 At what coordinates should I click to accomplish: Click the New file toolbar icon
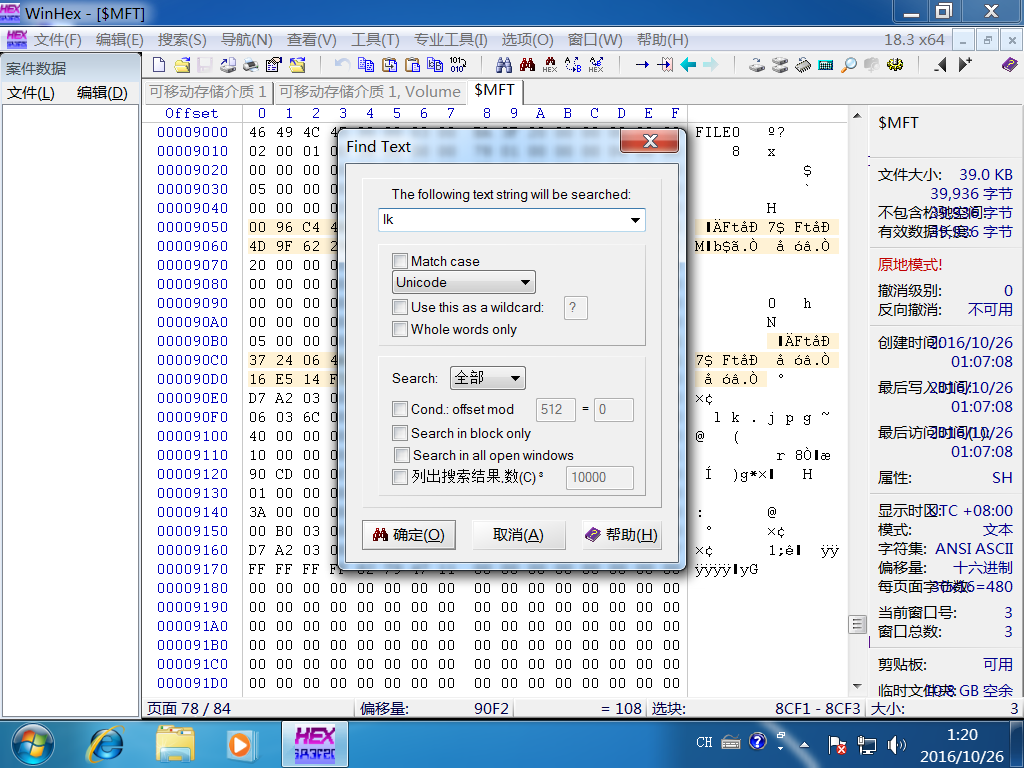[x=159, y=65]
